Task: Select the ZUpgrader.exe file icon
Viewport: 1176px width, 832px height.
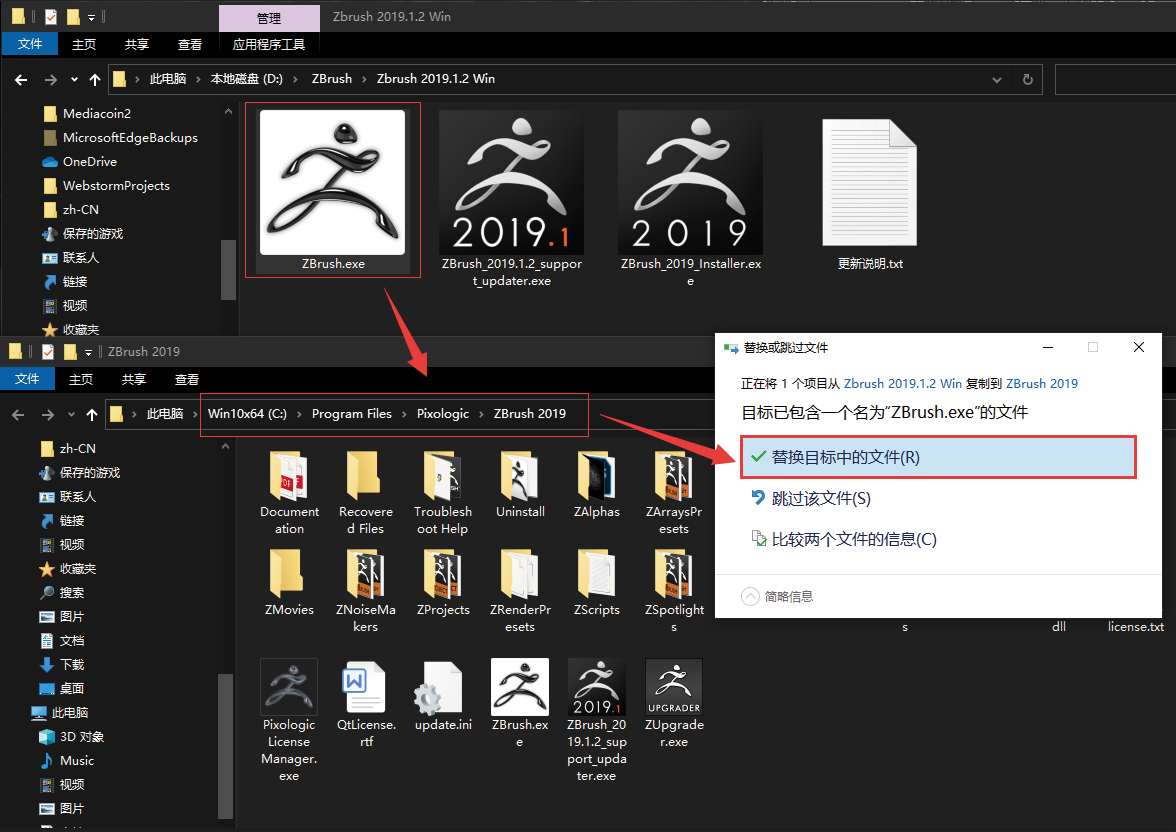Action: click(x=673, y=687)
